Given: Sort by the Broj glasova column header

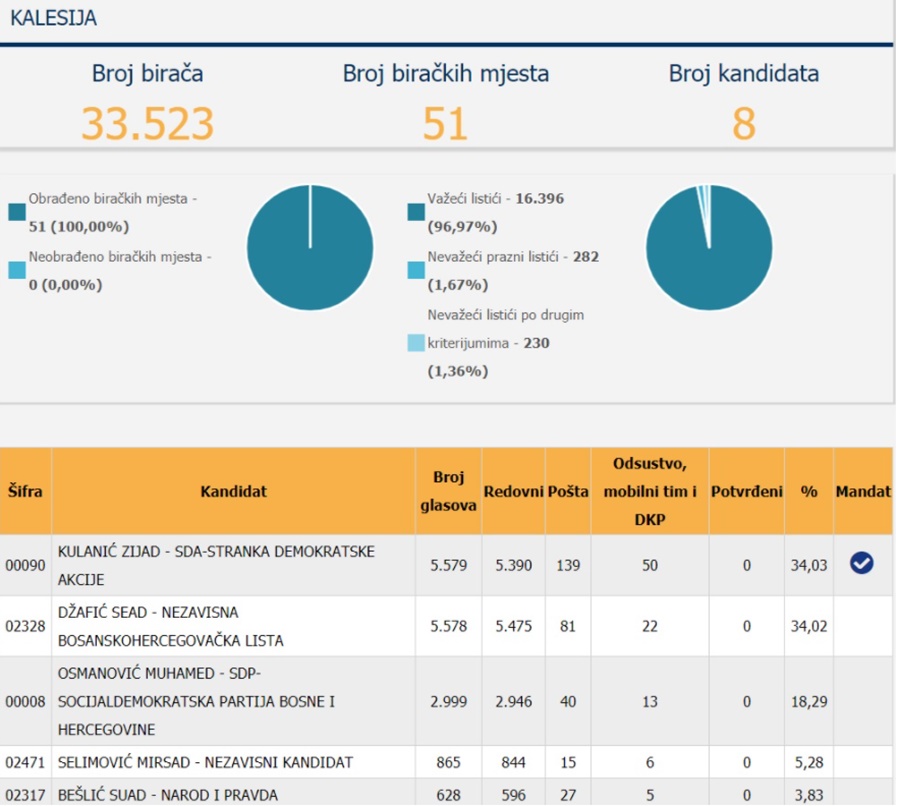Looking at the screenshot, I should click(448, 491).
